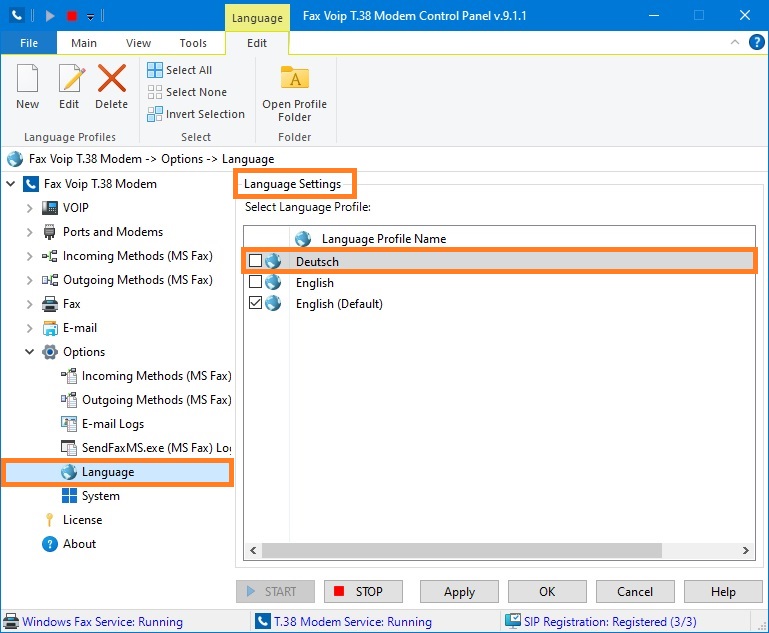Select the Fax printer tree item

tap(71, 304)
